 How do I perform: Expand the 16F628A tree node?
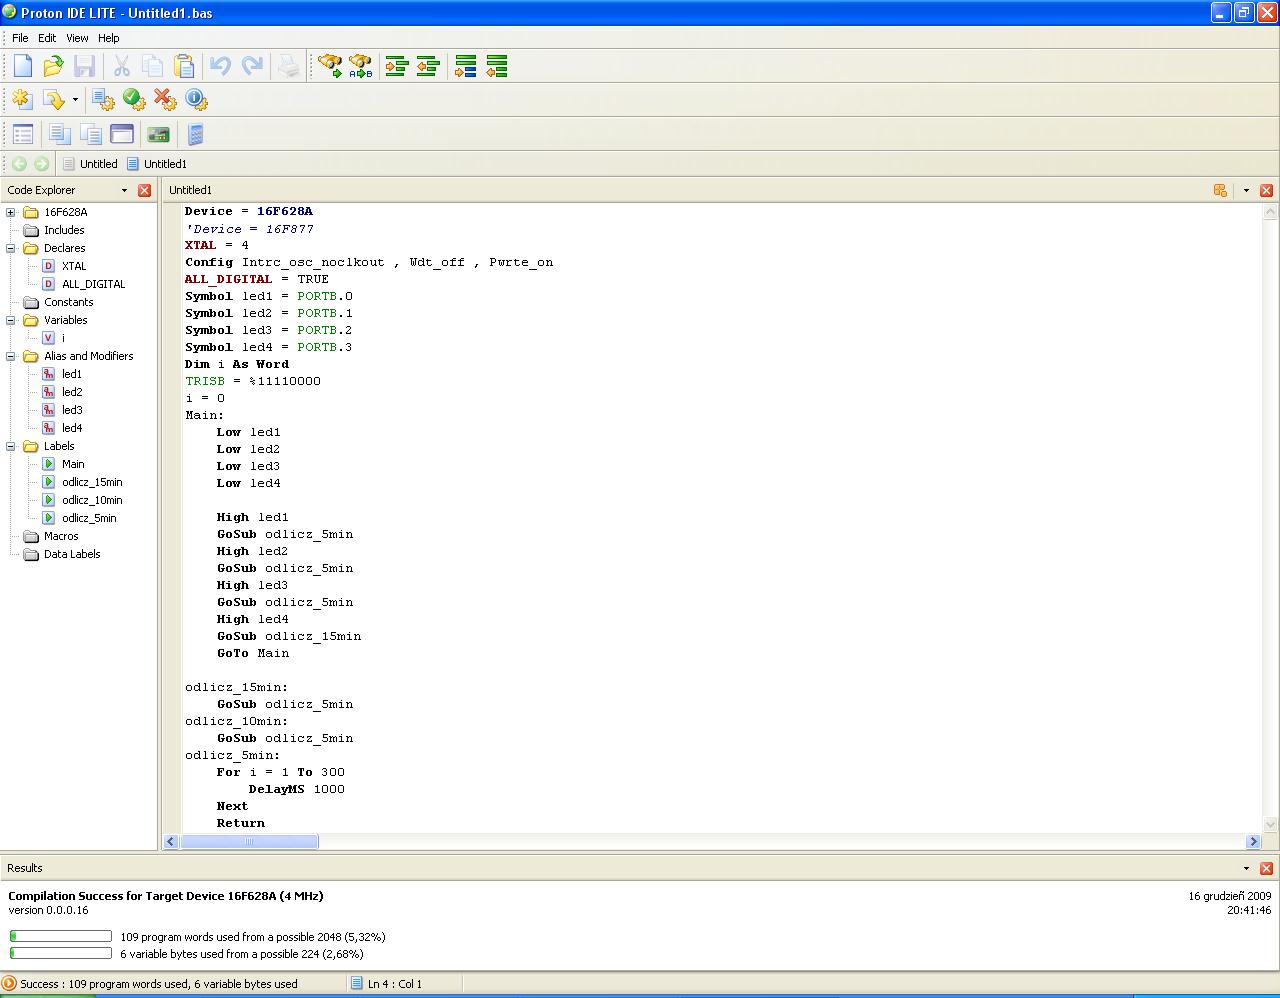(11, 212)
